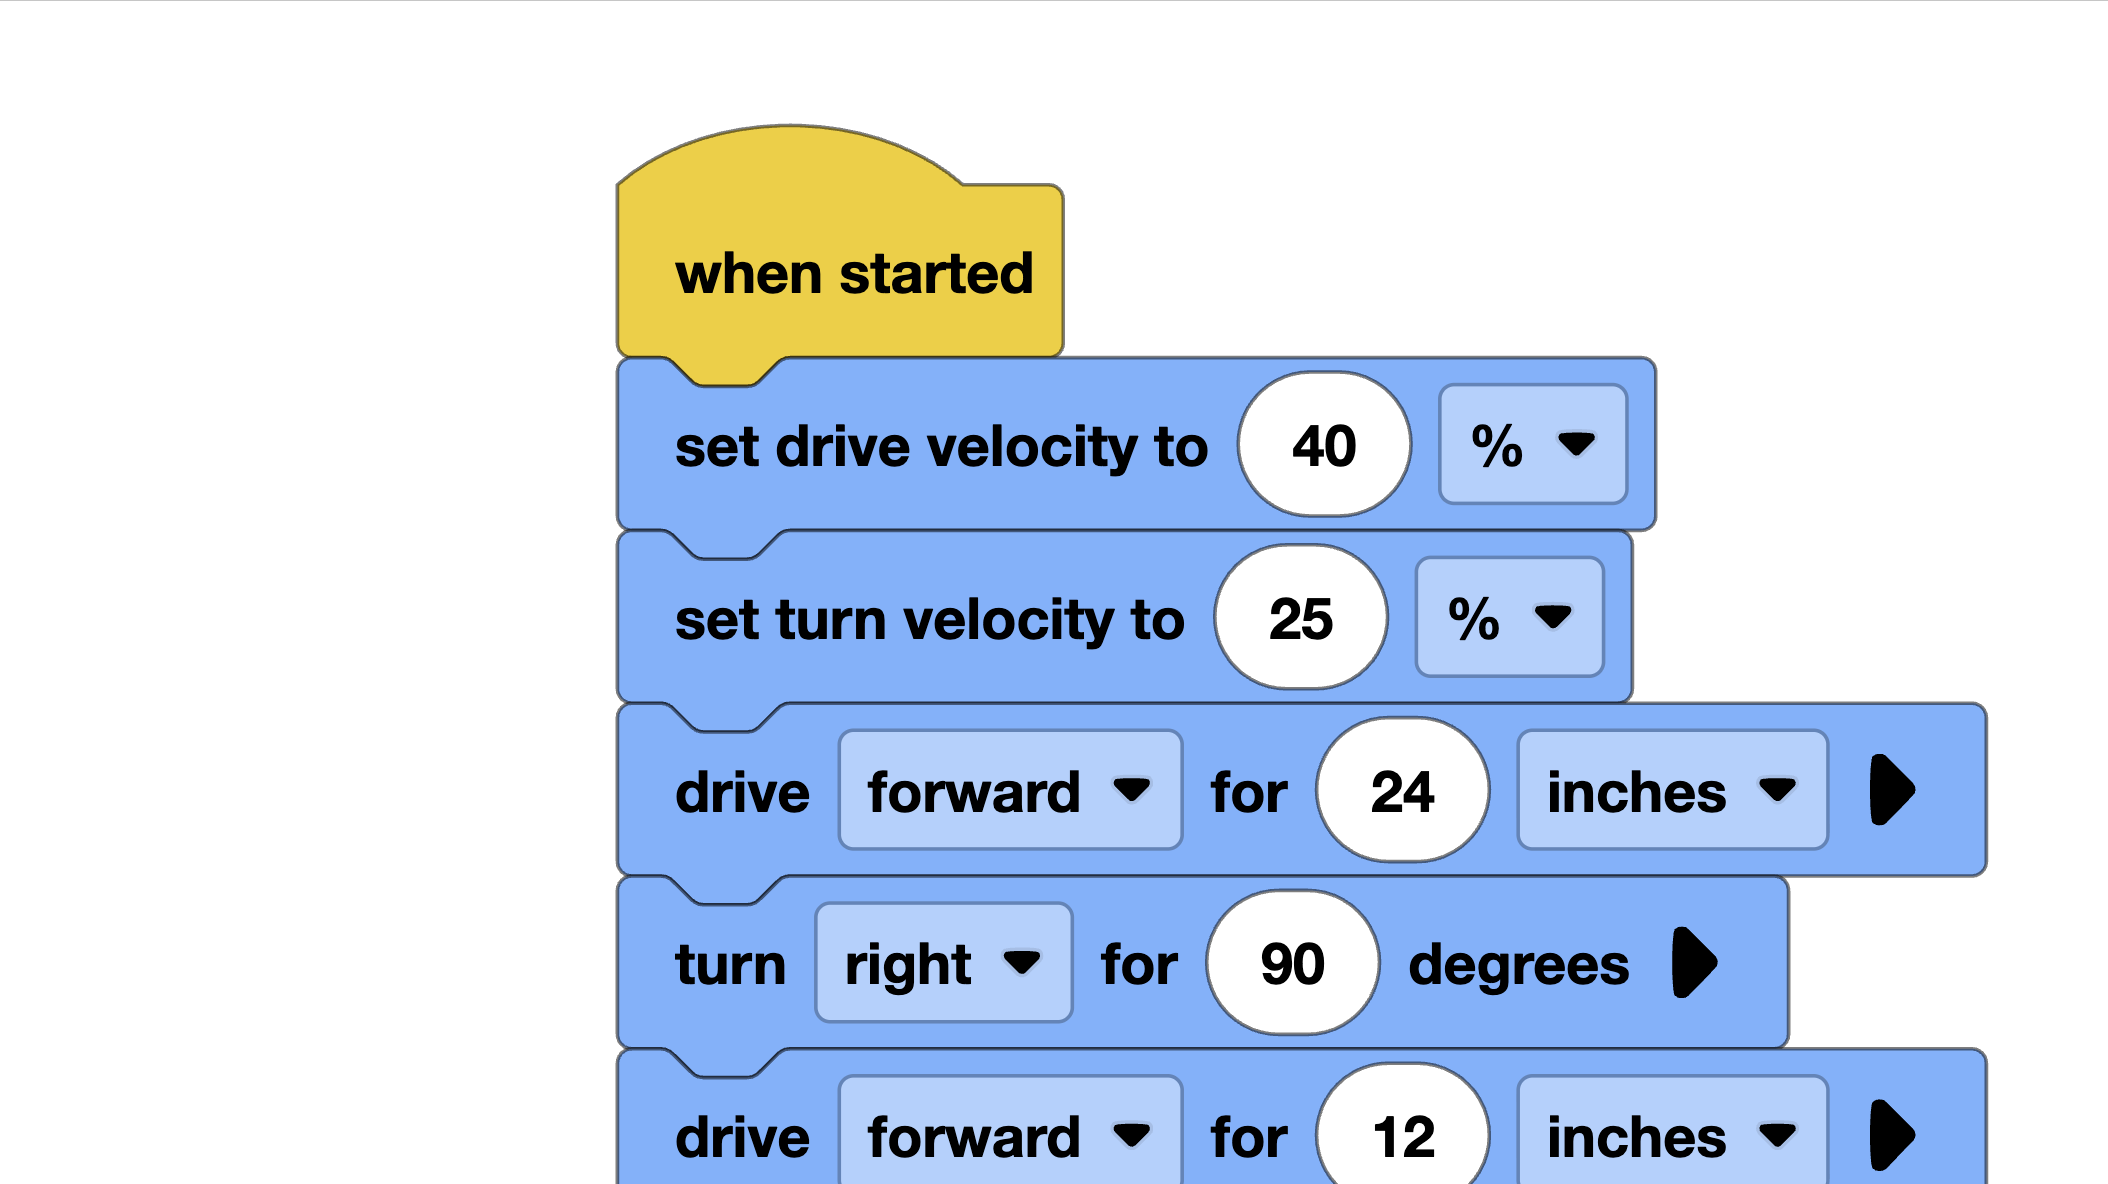Click the 24 inches value field
The width and height of the screenshot is (2108, 1184).
(1402, 790)
